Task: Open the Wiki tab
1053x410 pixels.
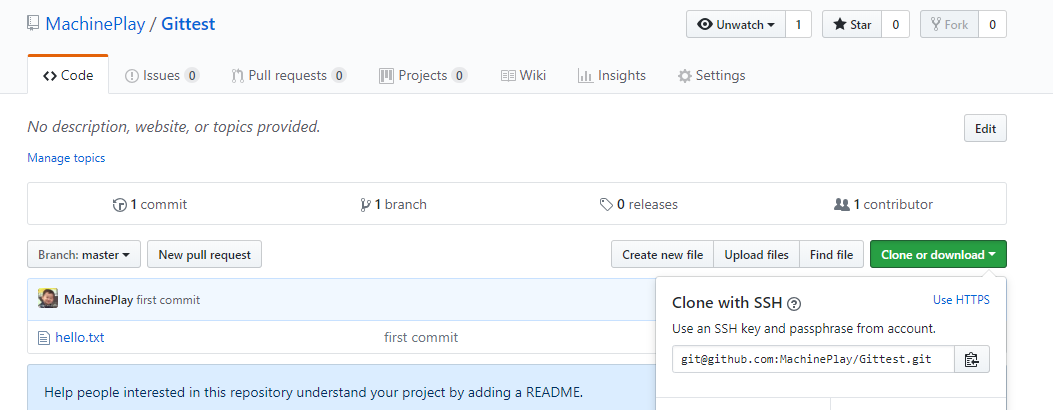Action: (523, 75)
